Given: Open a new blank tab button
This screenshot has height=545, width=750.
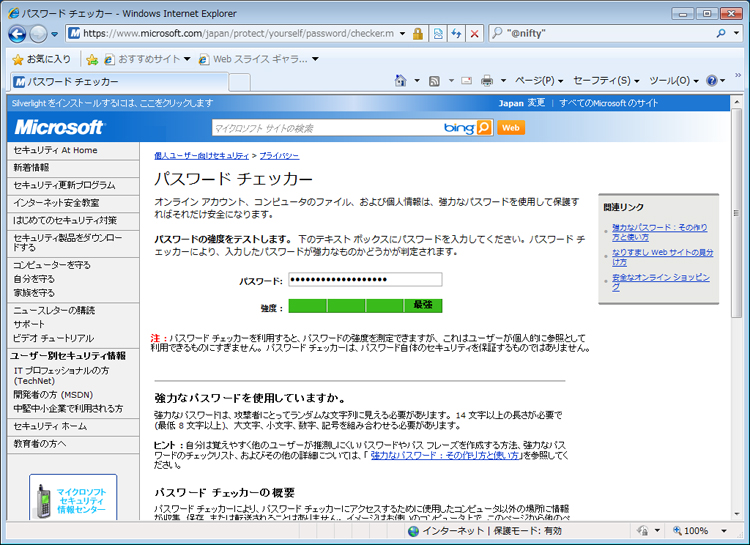Looking at the screenshot, I should (x=239, y=82).
